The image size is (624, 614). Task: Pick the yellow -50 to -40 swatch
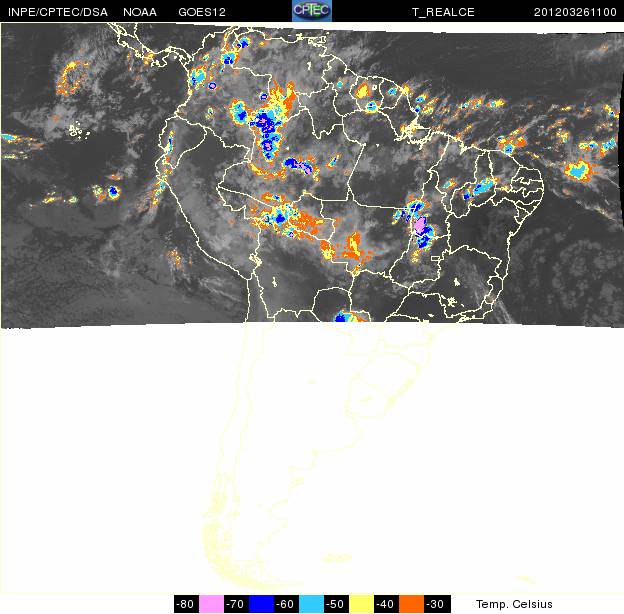[x=361, y=604]
